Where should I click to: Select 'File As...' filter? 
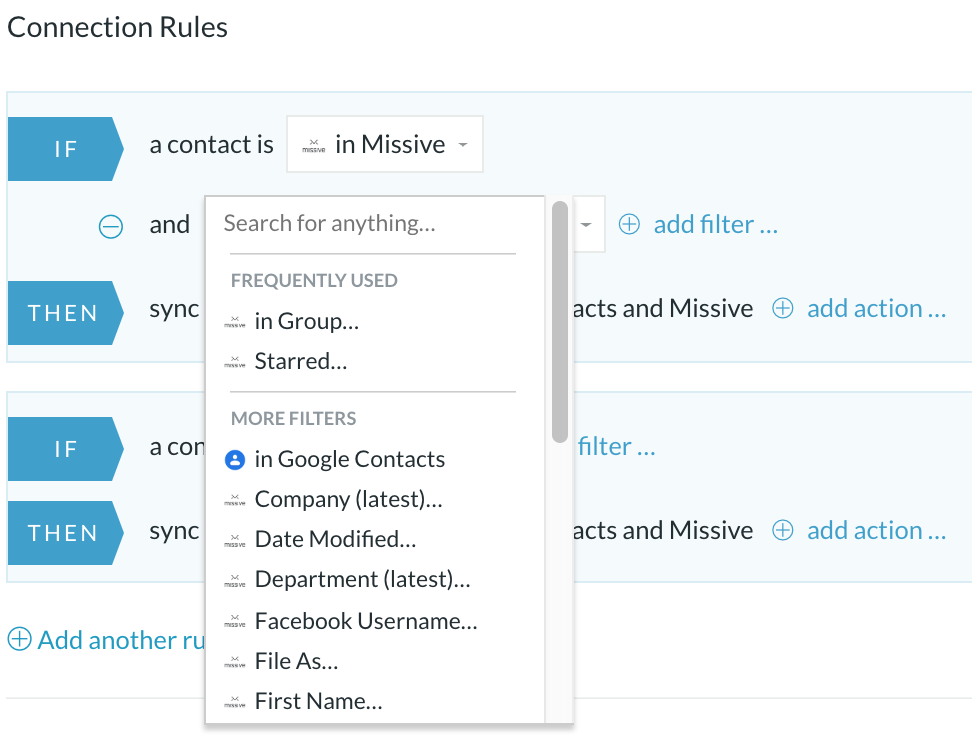coord(296,661)
